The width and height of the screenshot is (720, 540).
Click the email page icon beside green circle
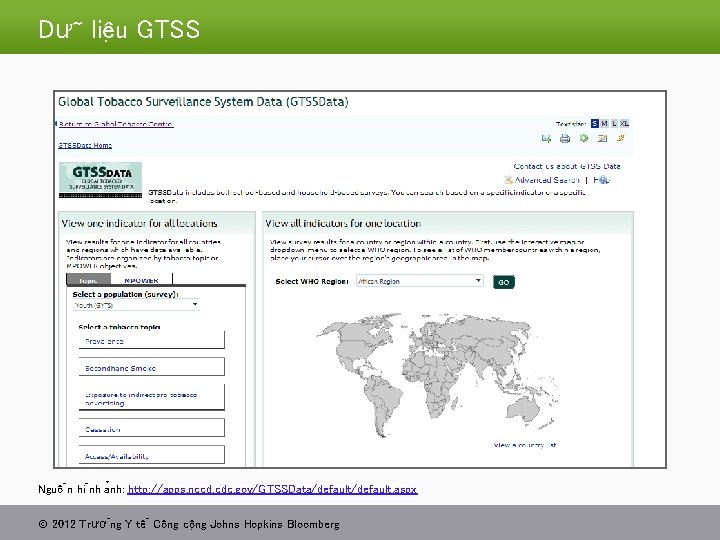tap(602, 138)
